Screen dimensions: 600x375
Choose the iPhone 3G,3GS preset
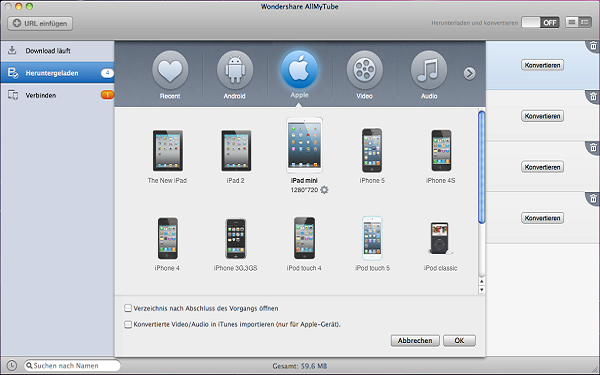pos(236,244)
